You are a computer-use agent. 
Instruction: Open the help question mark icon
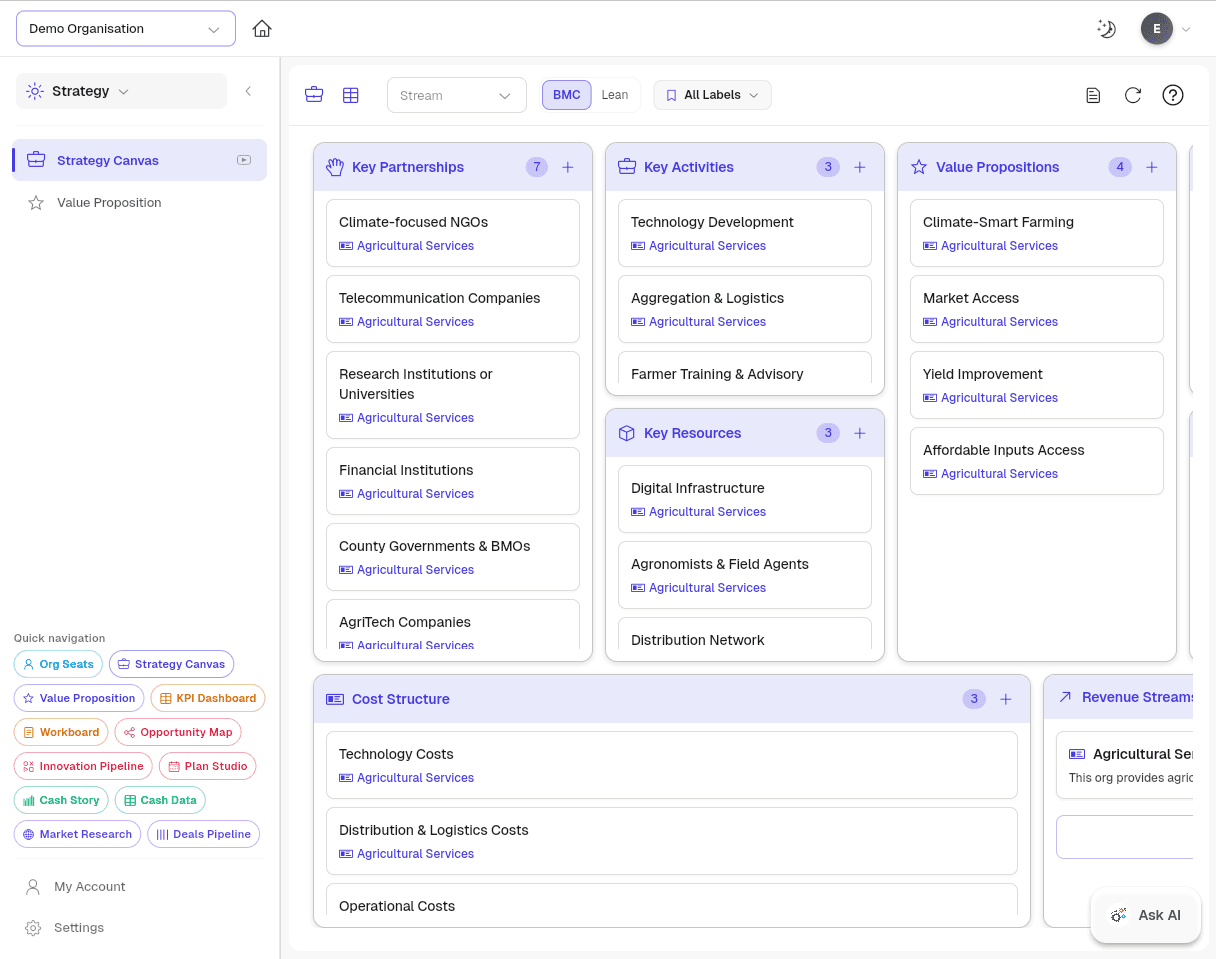coord(1173,95)
